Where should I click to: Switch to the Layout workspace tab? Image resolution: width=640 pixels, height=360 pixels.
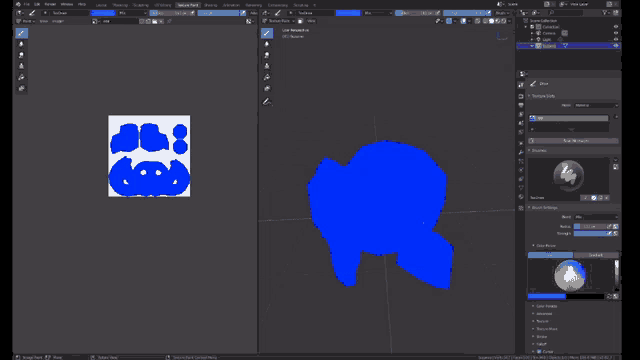pyautogui.click(x=101, y=5)
